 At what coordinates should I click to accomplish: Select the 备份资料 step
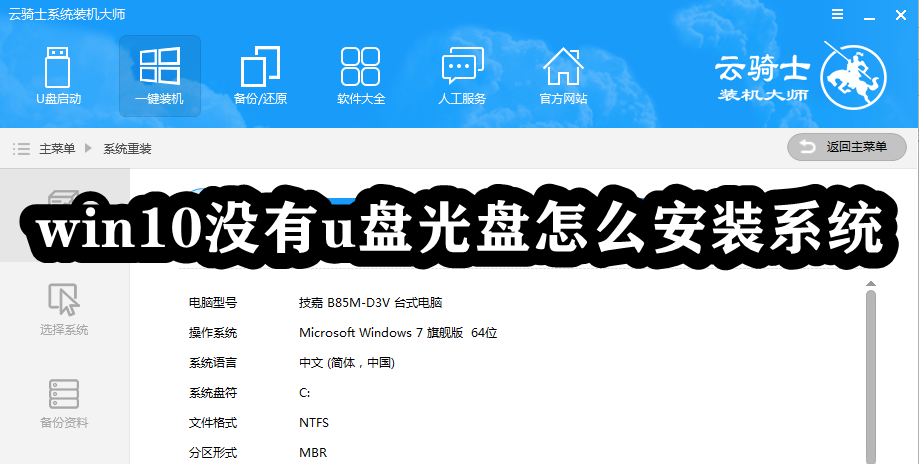click(64, 404)
